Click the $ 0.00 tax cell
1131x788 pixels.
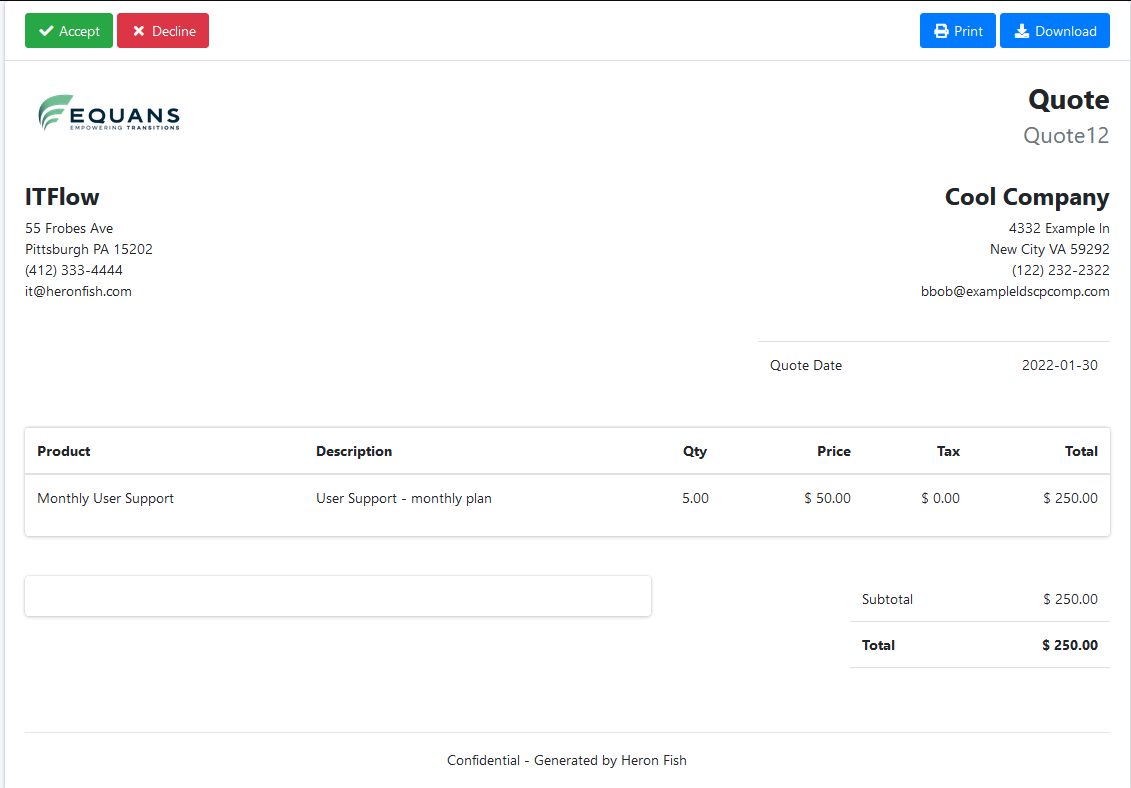(x=941, y=499)
